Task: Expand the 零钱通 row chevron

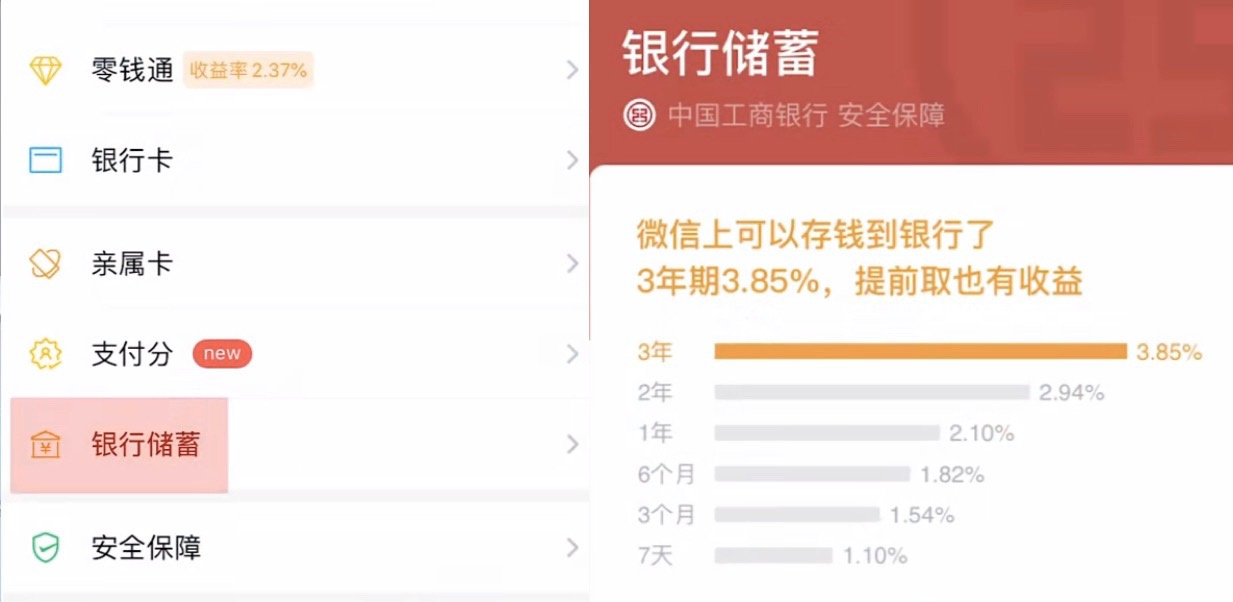Action: point(572,70)
